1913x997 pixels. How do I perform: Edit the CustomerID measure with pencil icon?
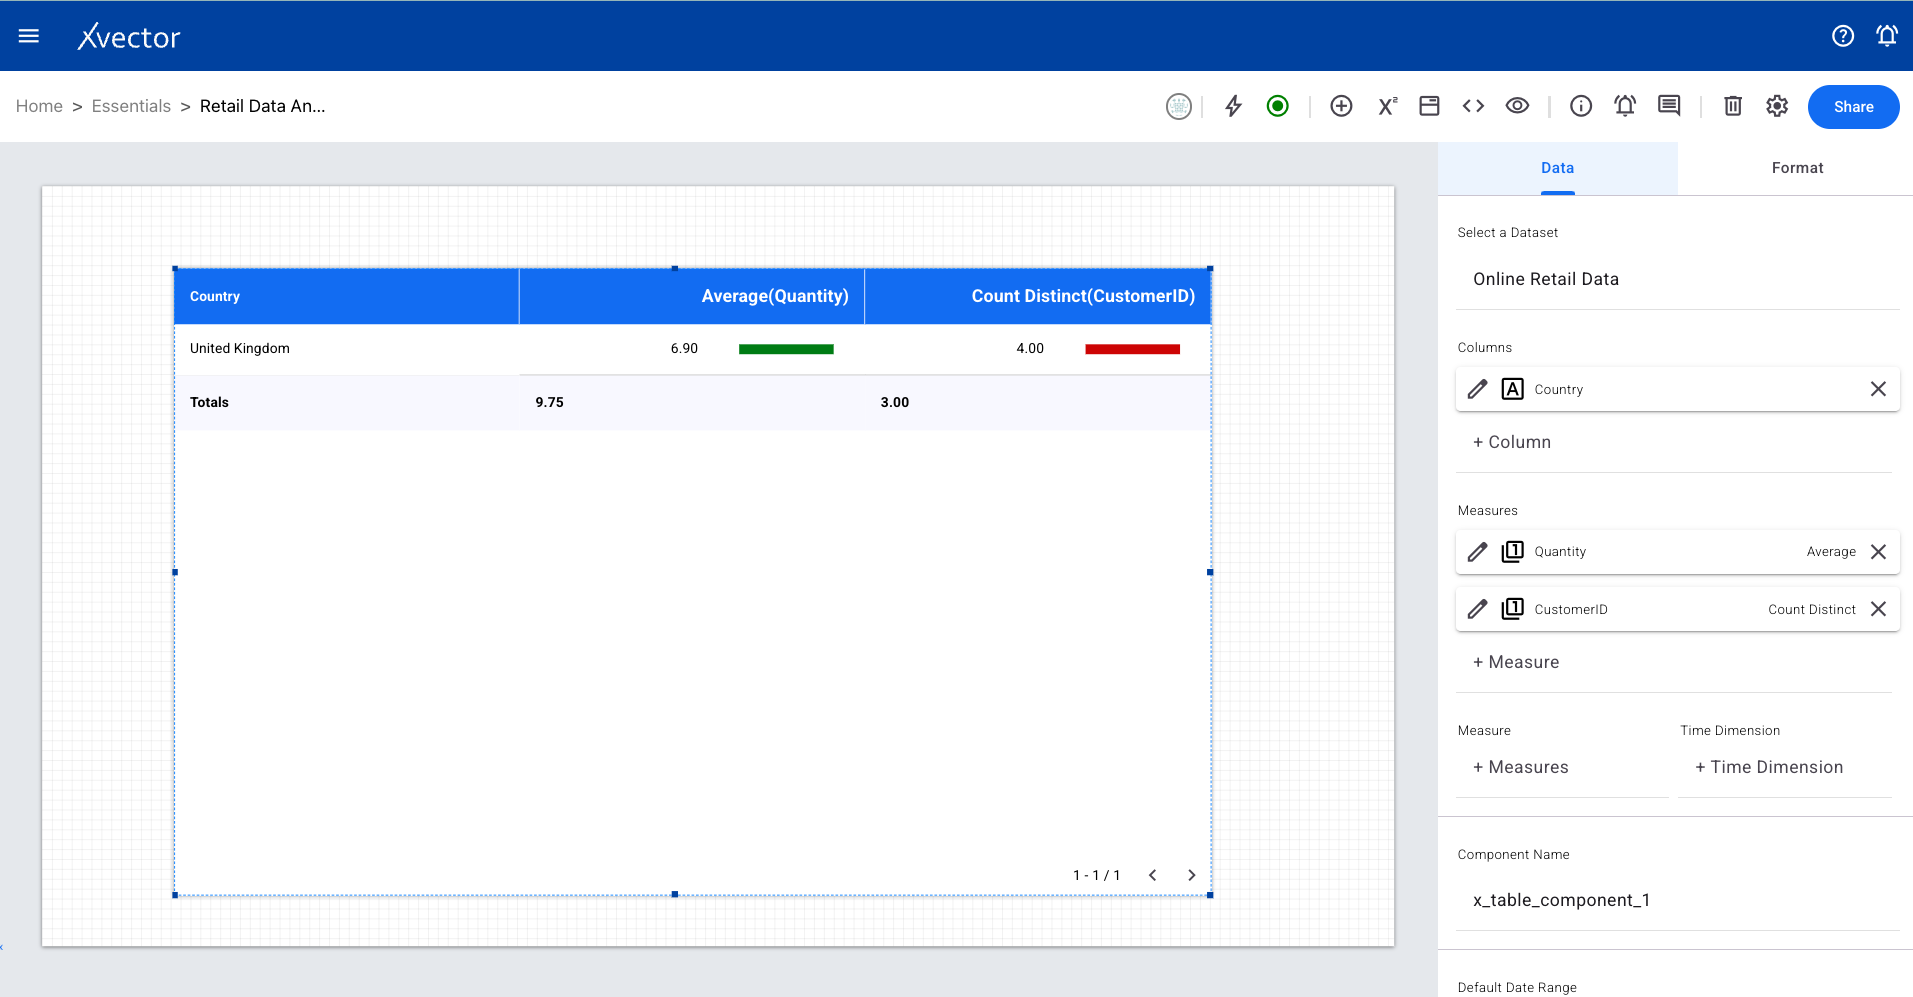point(1477,609)
